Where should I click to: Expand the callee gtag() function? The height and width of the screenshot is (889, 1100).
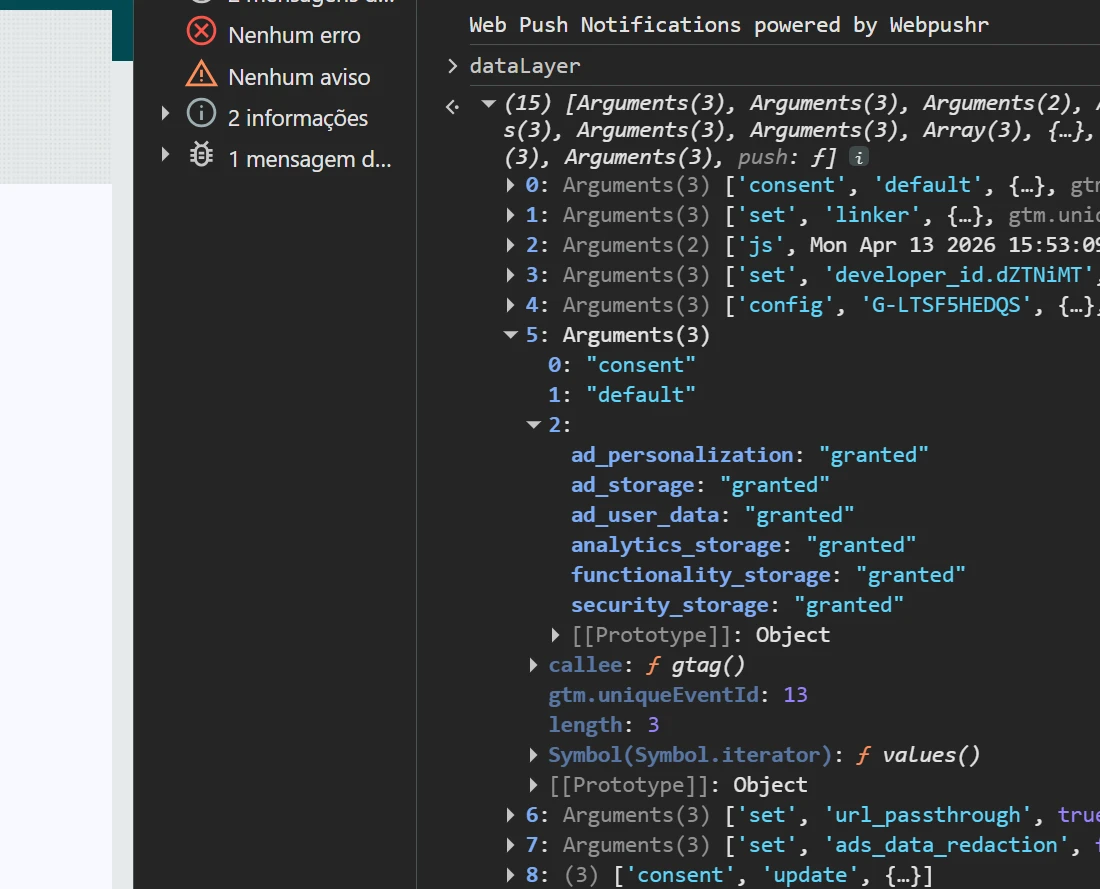click(534, 665)
